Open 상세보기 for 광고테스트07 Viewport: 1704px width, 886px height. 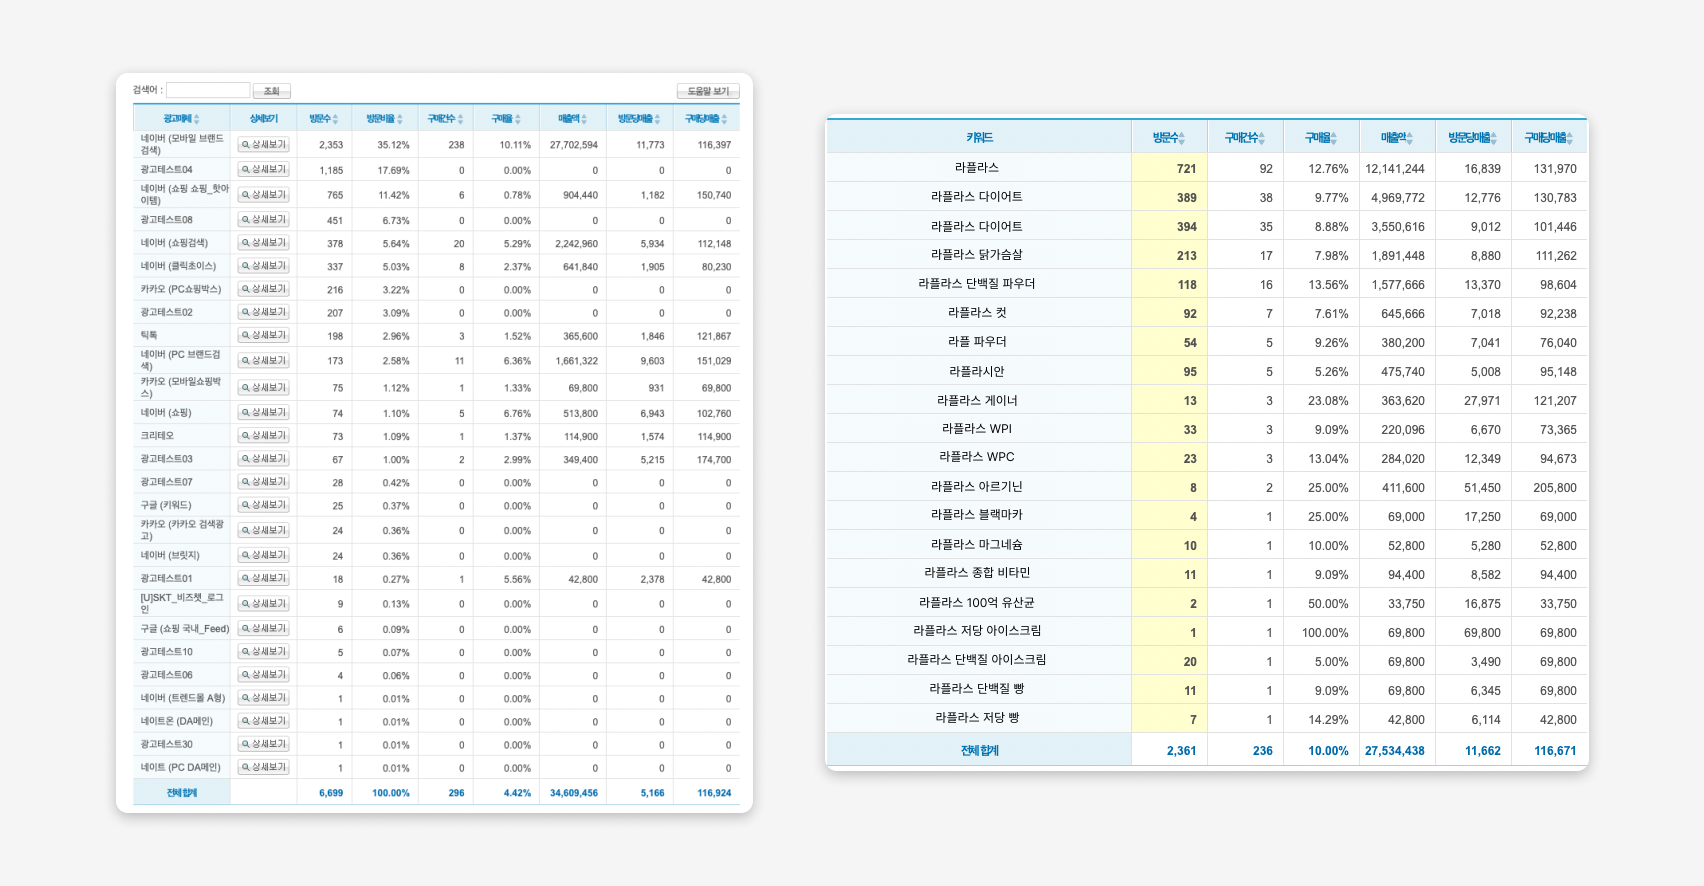[x=263, y=482]
